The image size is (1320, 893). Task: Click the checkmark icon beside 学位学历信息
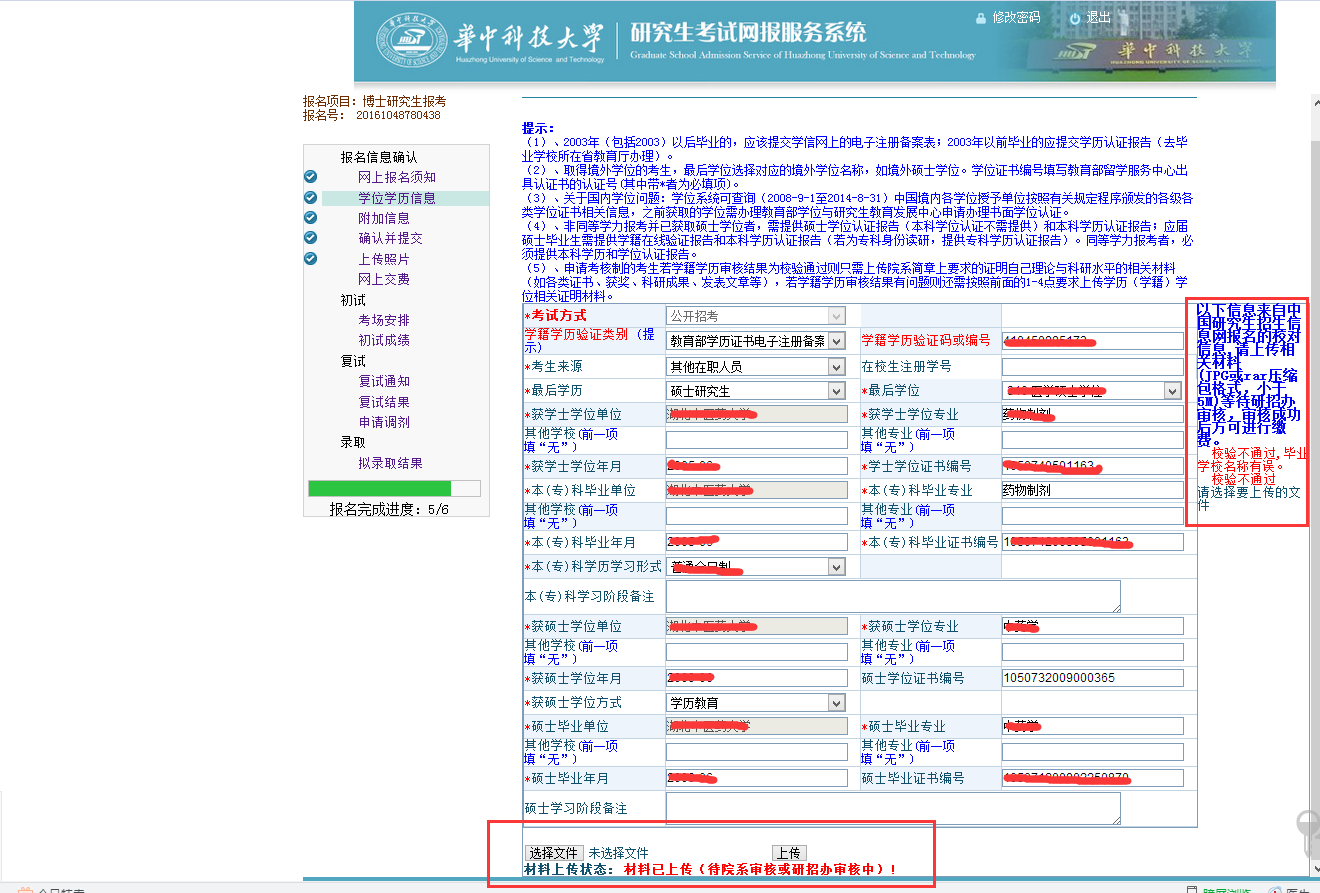(x=310, y=198)
